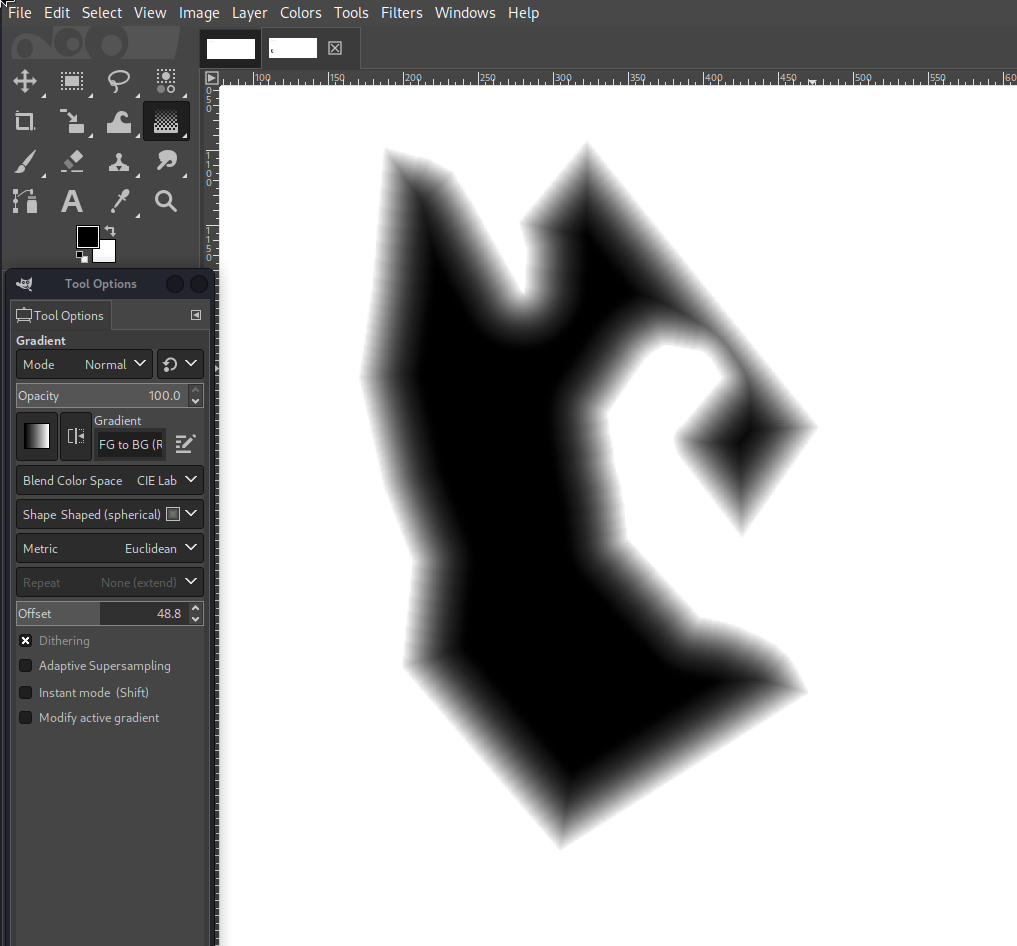Viewport: 1017px width, 946px height.
Task: Open the Colors menu
Action: pyautogui.click(x=300, y=13)
